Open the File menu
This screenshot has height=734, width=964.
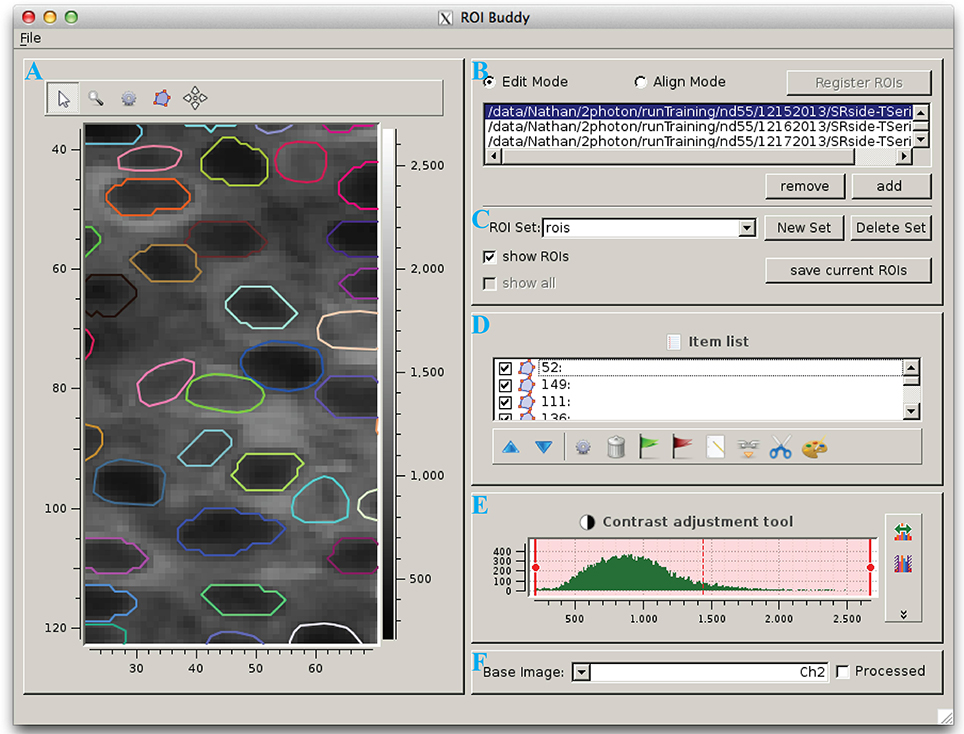pyautogui.click(x=30, y=38)
